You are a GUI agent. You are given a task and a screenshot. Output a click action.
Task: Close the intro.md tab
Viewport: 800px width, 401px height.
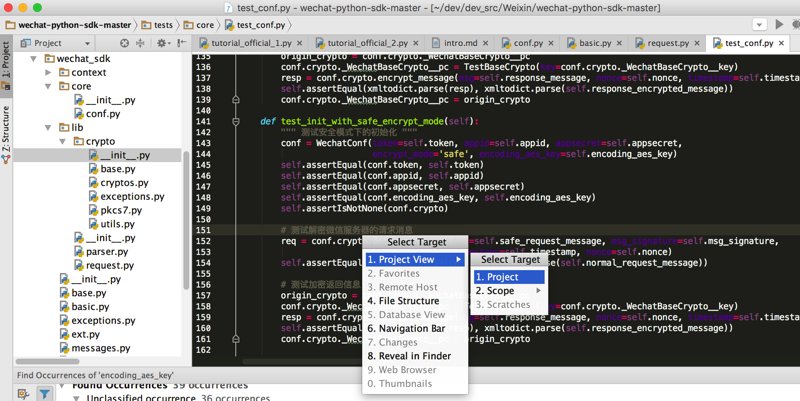(x=485, y=43)
